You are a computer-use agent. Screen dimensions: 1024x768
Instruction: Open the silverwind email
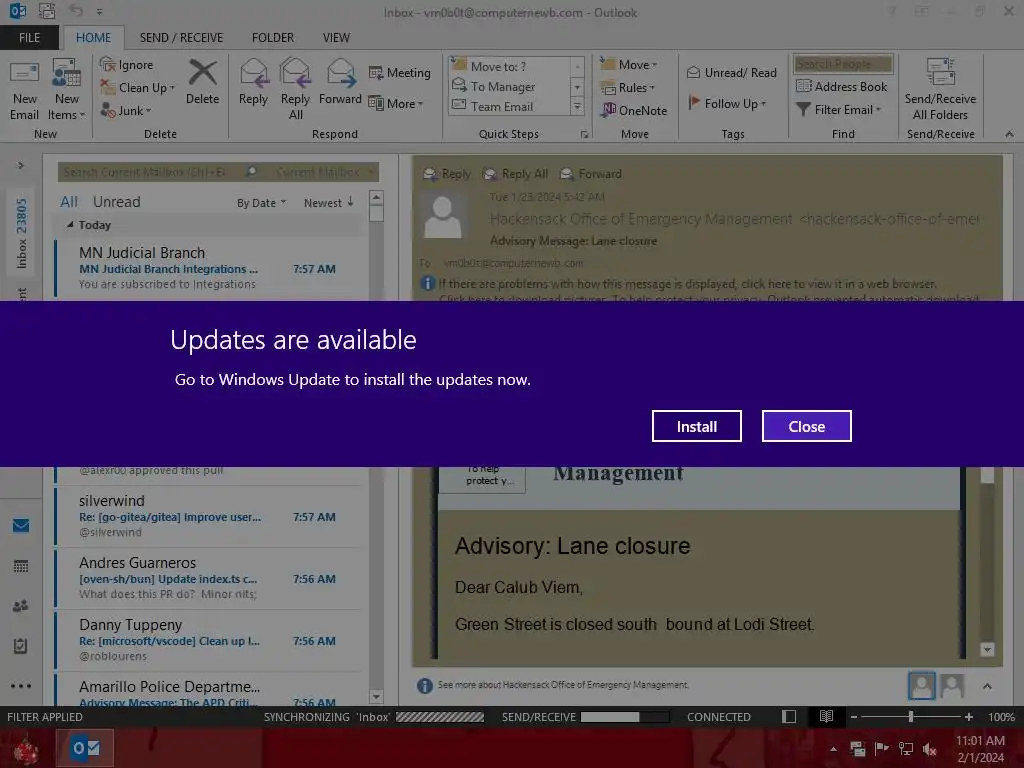pos(208,516)
